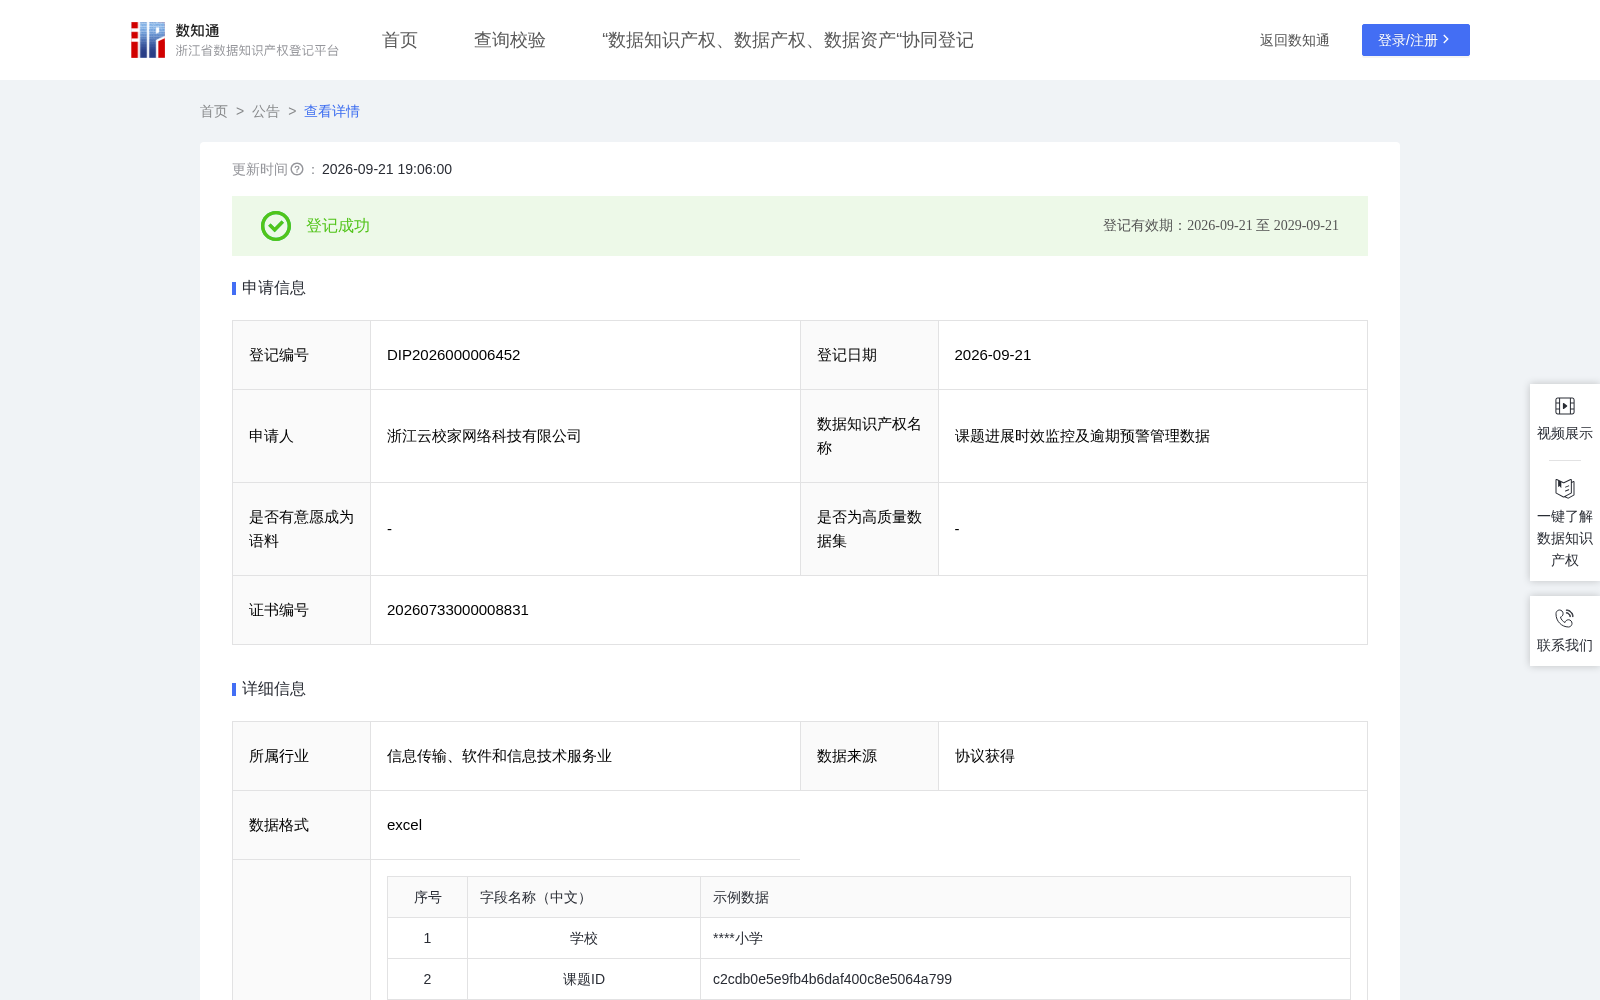Open 一键了解数据知识产权 guide icon
This screenshot has height=1000, width=1600.
click(1565, 488)
